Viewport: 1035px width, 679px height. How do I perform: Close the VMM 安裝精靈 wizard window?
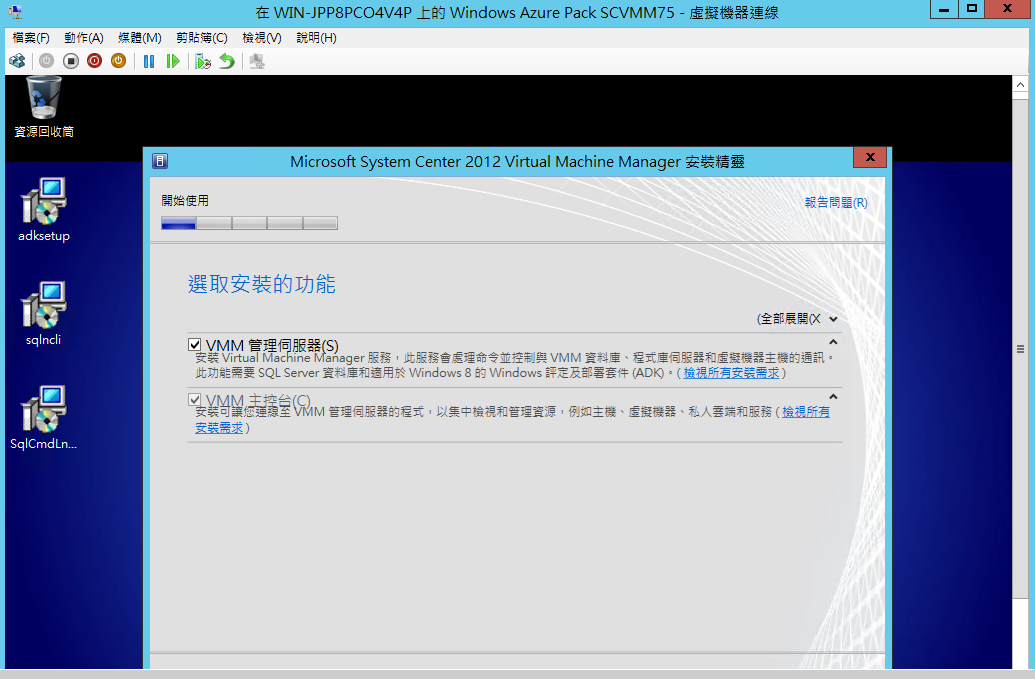coord(870,157)
